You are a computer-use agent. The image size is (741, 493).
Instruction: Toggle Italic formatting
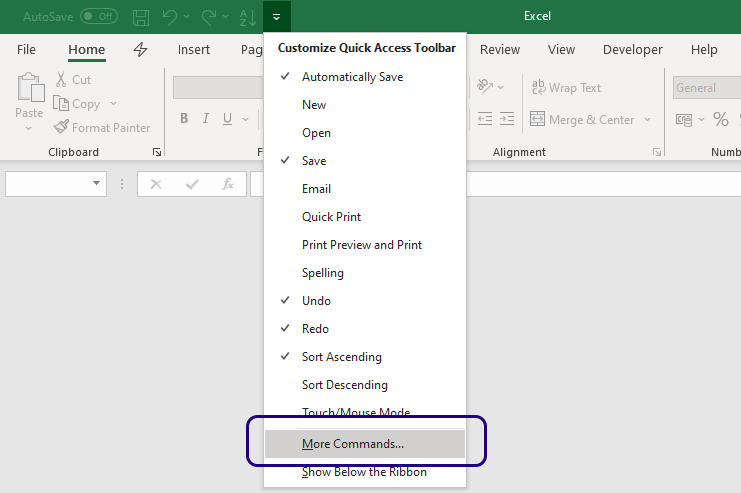click(x=206, y=118)
